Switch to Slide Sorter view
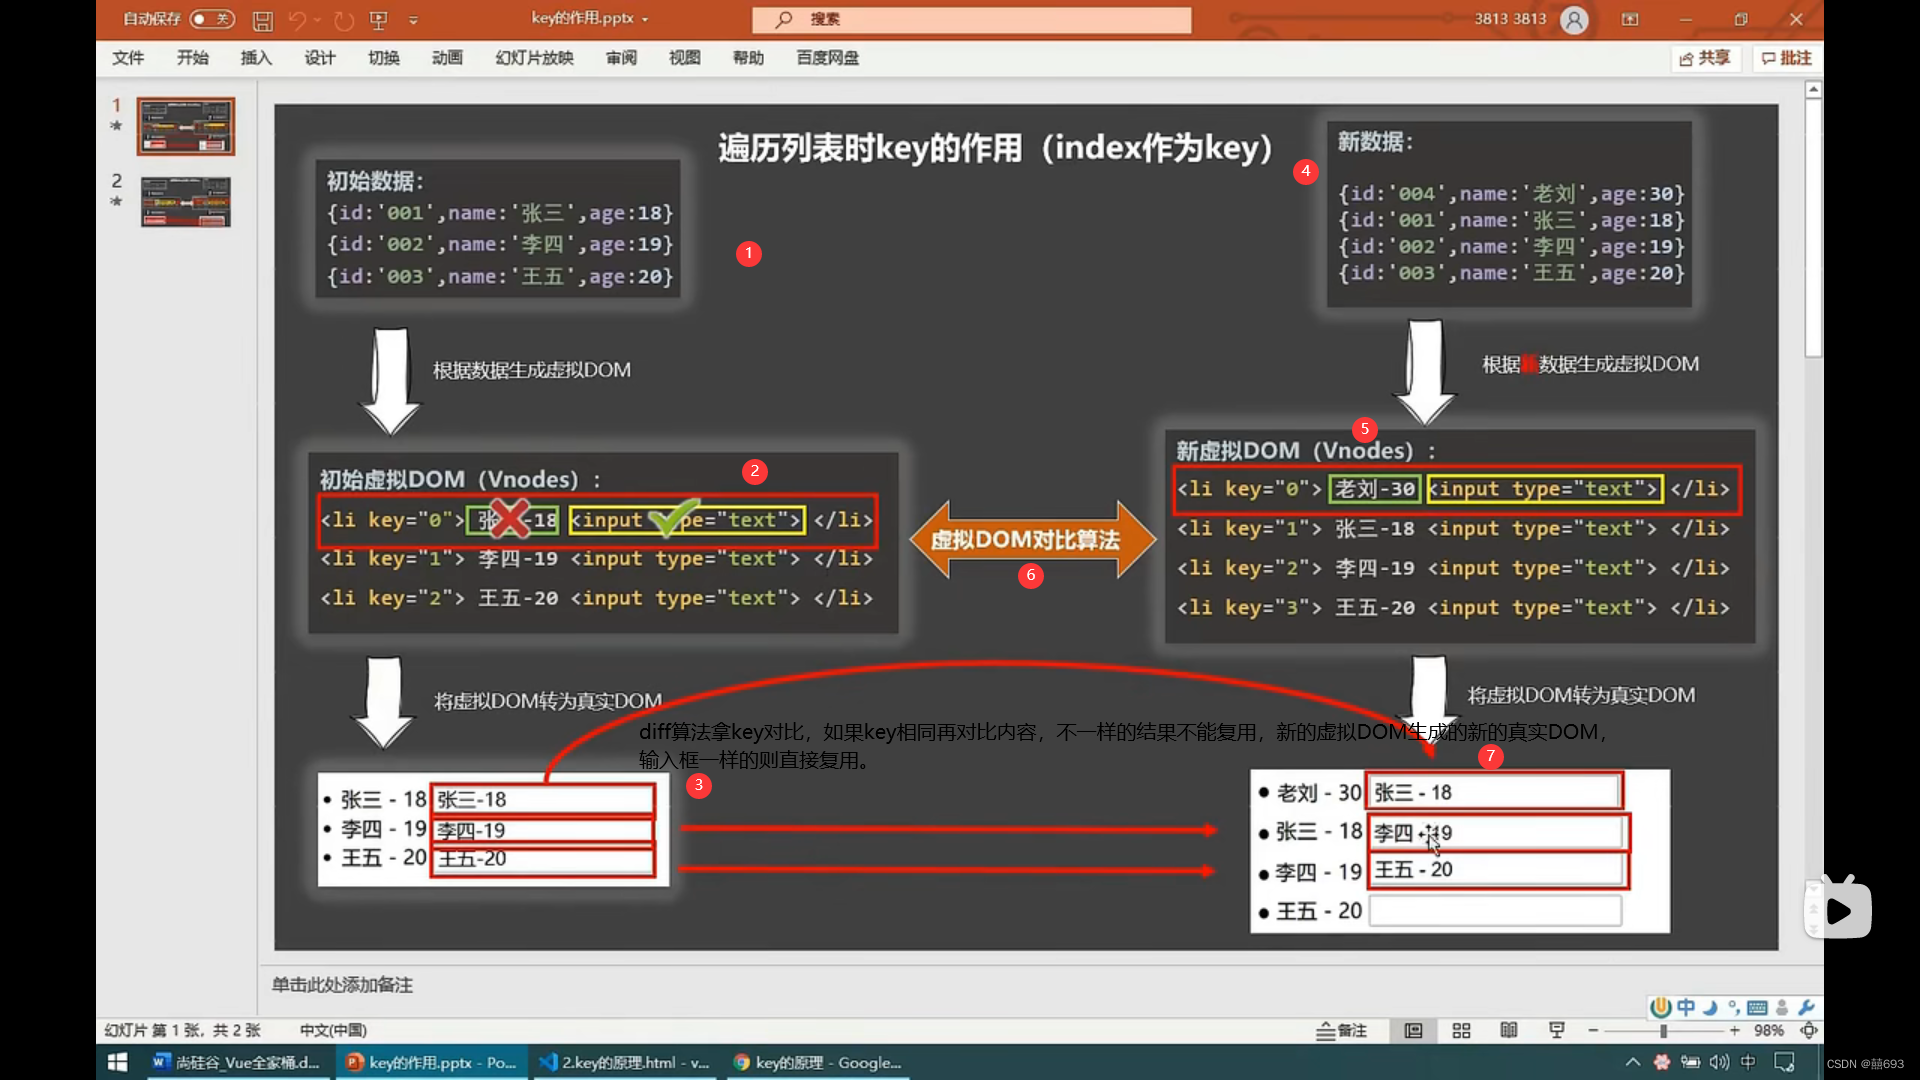Image resolution: width=1920 pixels, height=1080 pixels. [x=1461, y=1030]
